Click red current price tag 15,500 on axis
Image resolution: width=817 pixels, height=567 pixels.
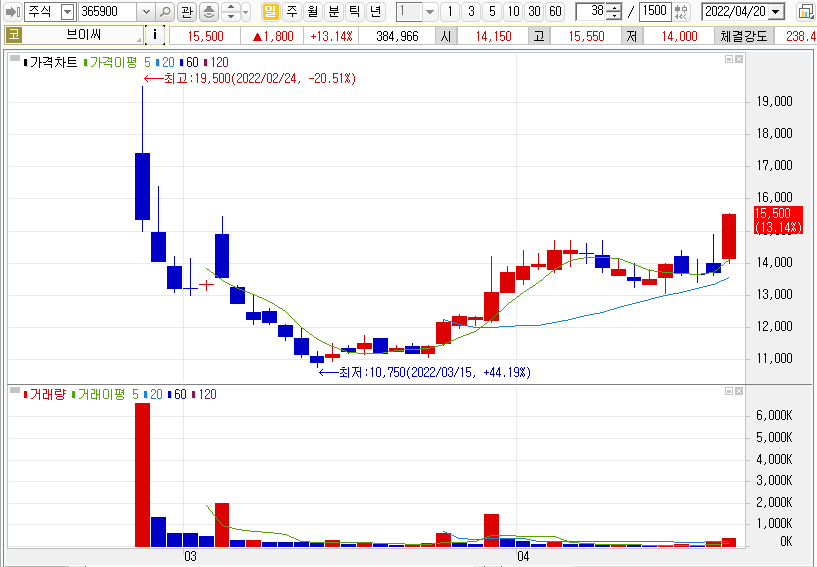pyautogui.click(x=778, y=220)
